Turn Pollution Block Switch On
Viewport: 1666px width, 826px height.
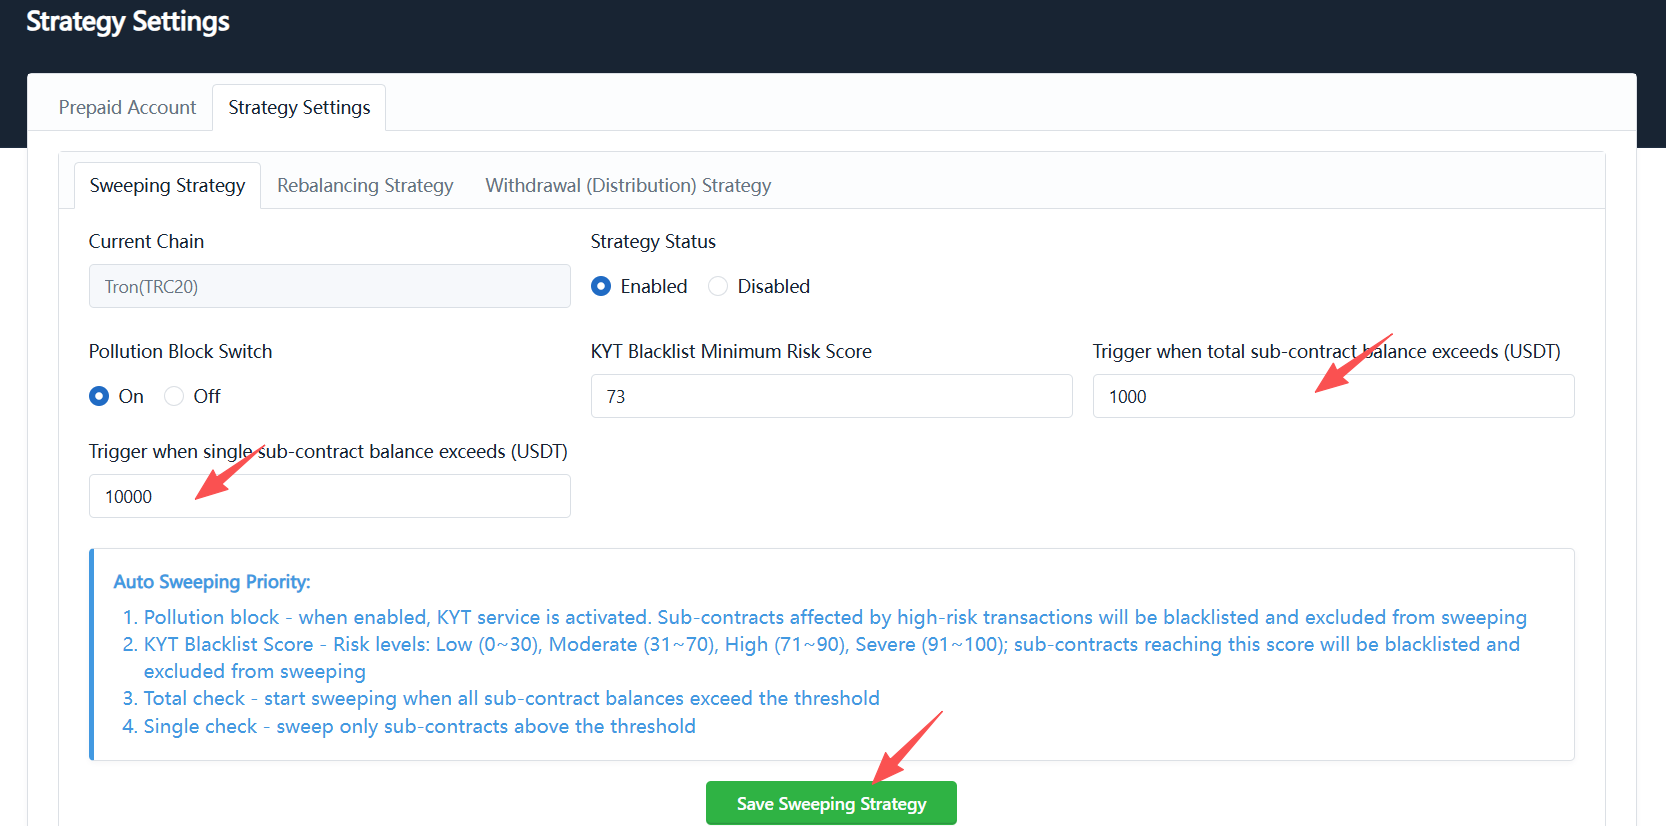pos(99,396)
